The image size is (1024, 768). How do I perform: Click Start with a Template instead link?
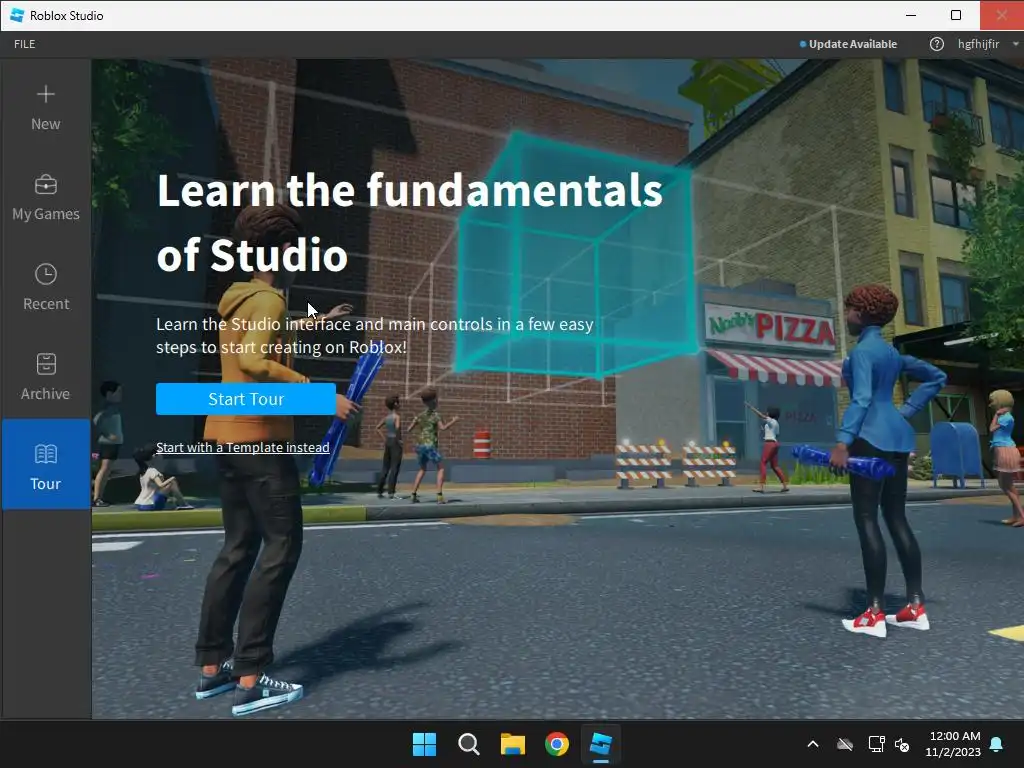[242, 447]
